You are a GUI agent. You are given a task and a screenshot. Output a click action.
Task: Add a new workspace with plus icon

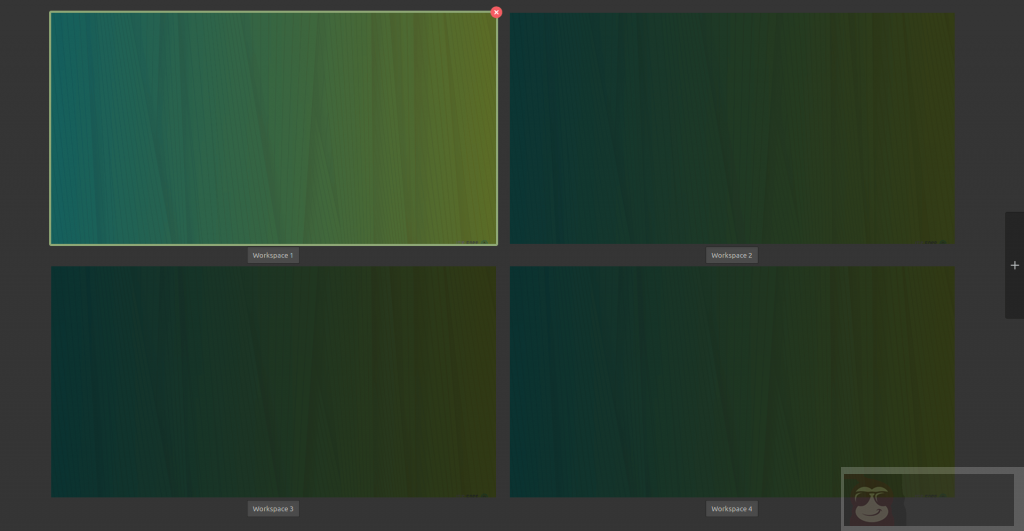[1014, 265]
